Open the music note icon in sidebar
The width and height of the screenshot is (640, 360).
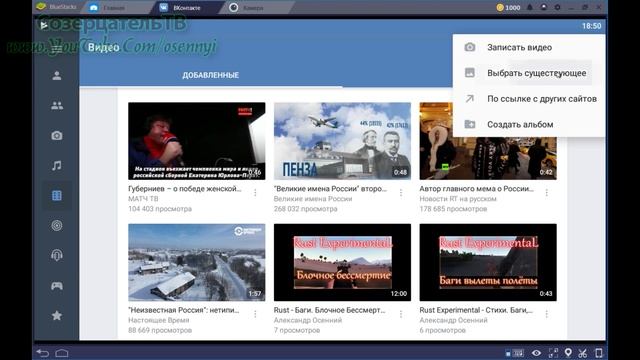[x=57, y=165]
